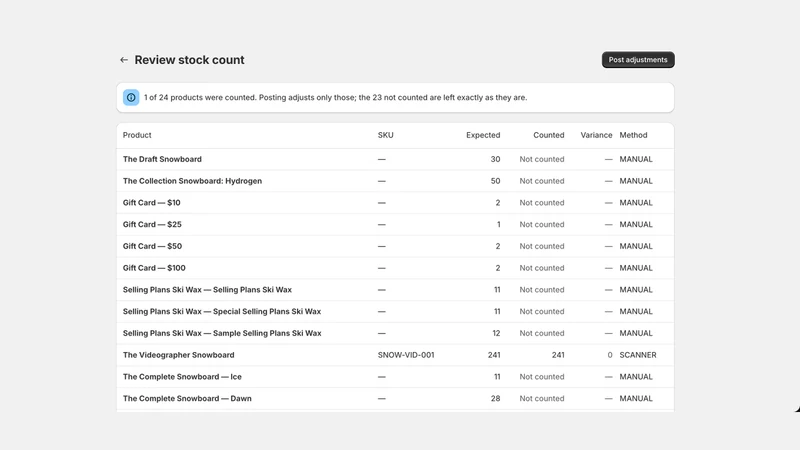This screenshot has width=800, height=450.
Task: Click Not counted for Complete Snowboard — Ice
Action: [x=542, y=377]
